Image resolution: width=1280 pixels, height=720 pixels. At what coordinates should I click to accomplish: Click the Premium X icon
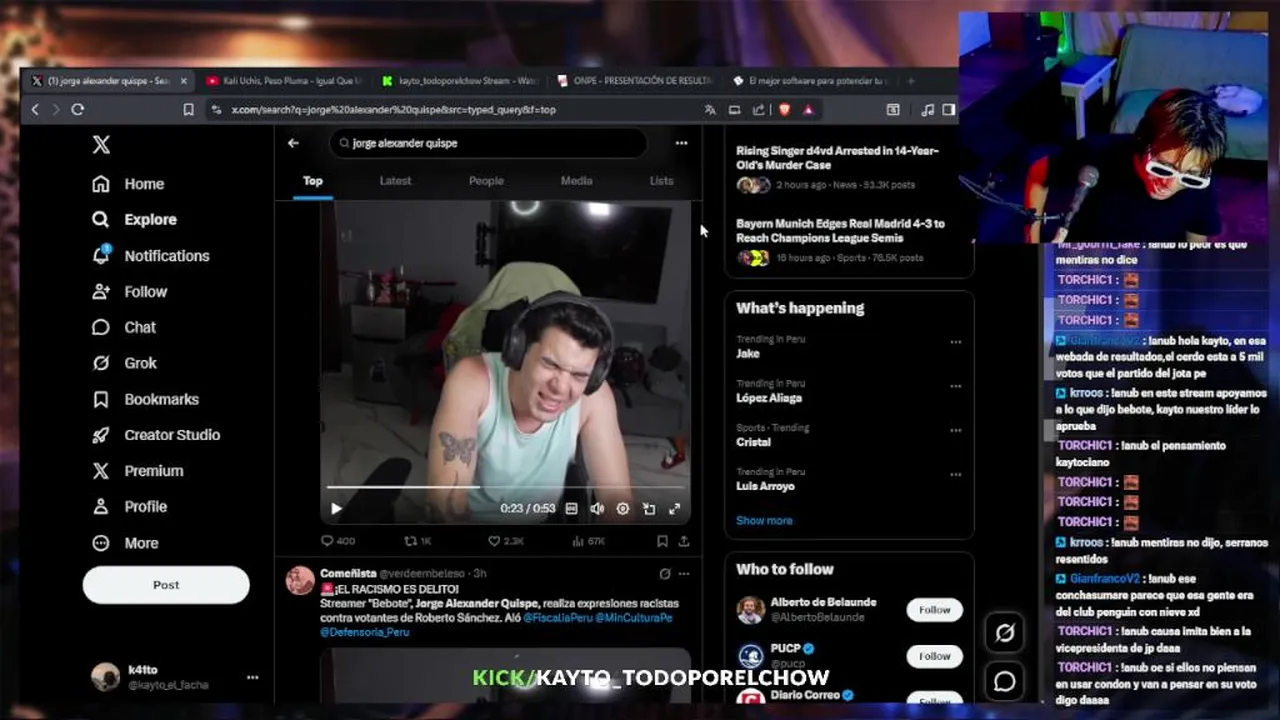(x=101, y=471)
